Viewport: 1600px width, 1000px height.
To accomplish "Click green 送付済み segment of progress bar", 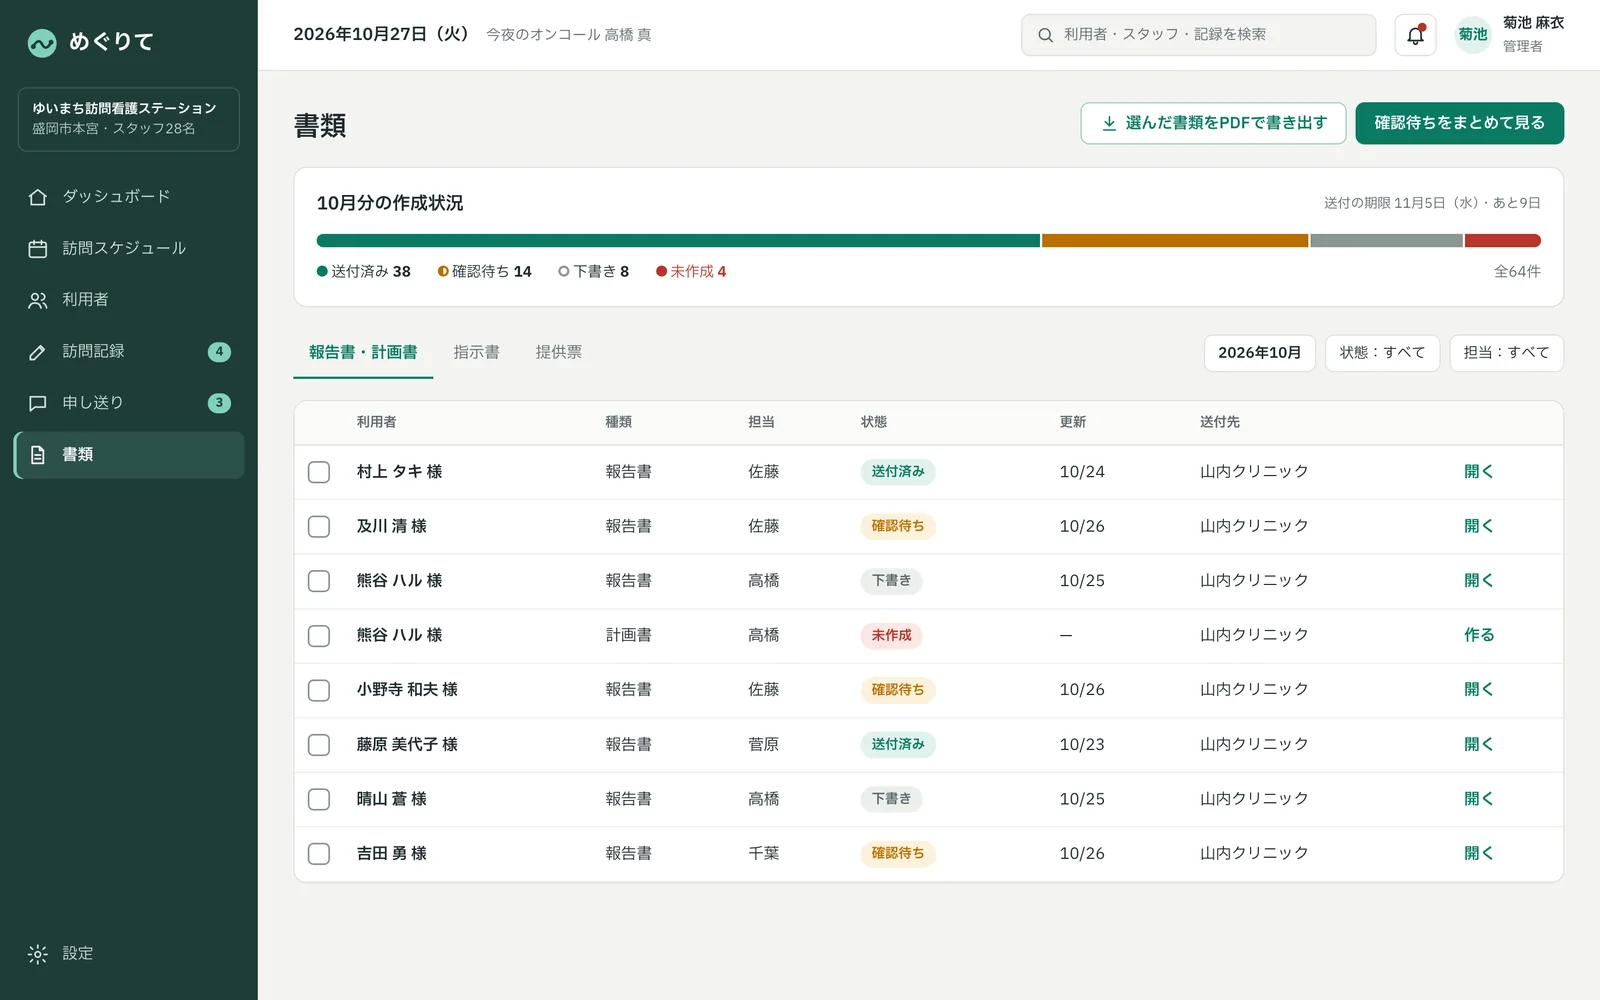I will click(678, 240).
